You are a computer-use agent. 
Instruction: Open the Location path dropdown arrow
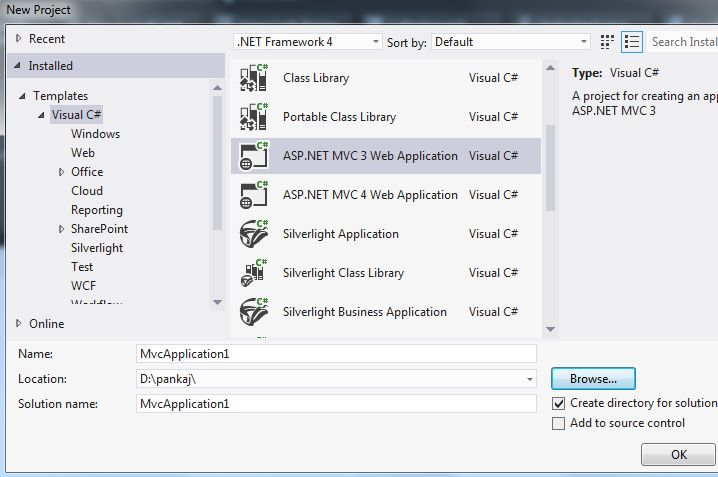[x=529, y=379]
